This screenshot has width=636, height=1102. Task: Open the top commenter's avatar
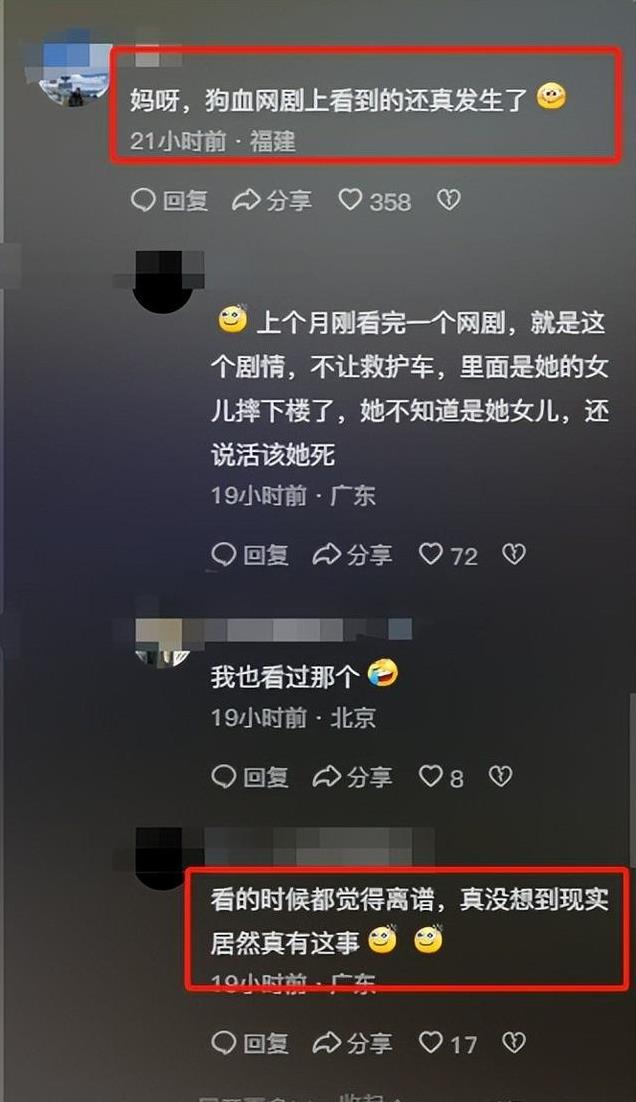[68, 68]
